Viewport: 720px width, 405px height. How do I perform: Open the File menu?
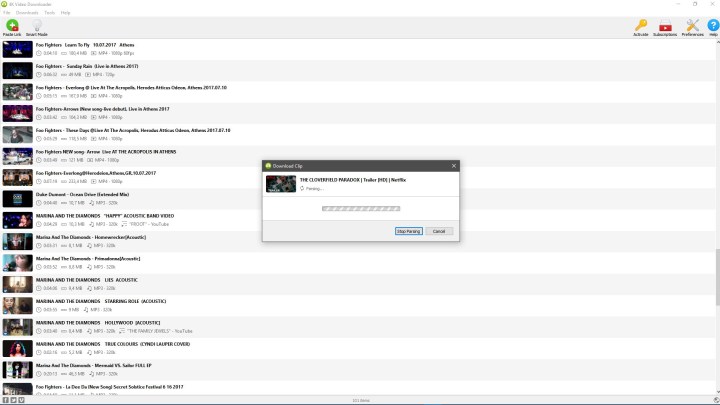pyautogui.click(x=6, y=13)
